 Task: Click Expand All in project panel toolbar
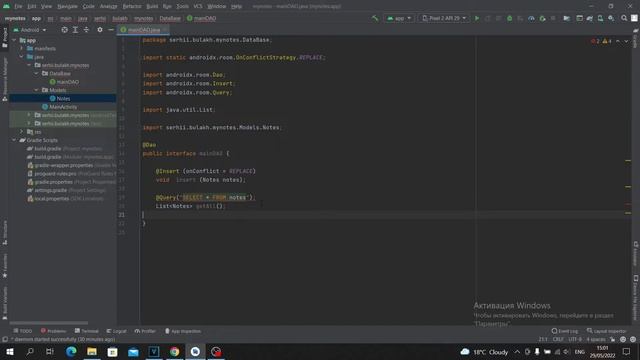coord(75,30)
